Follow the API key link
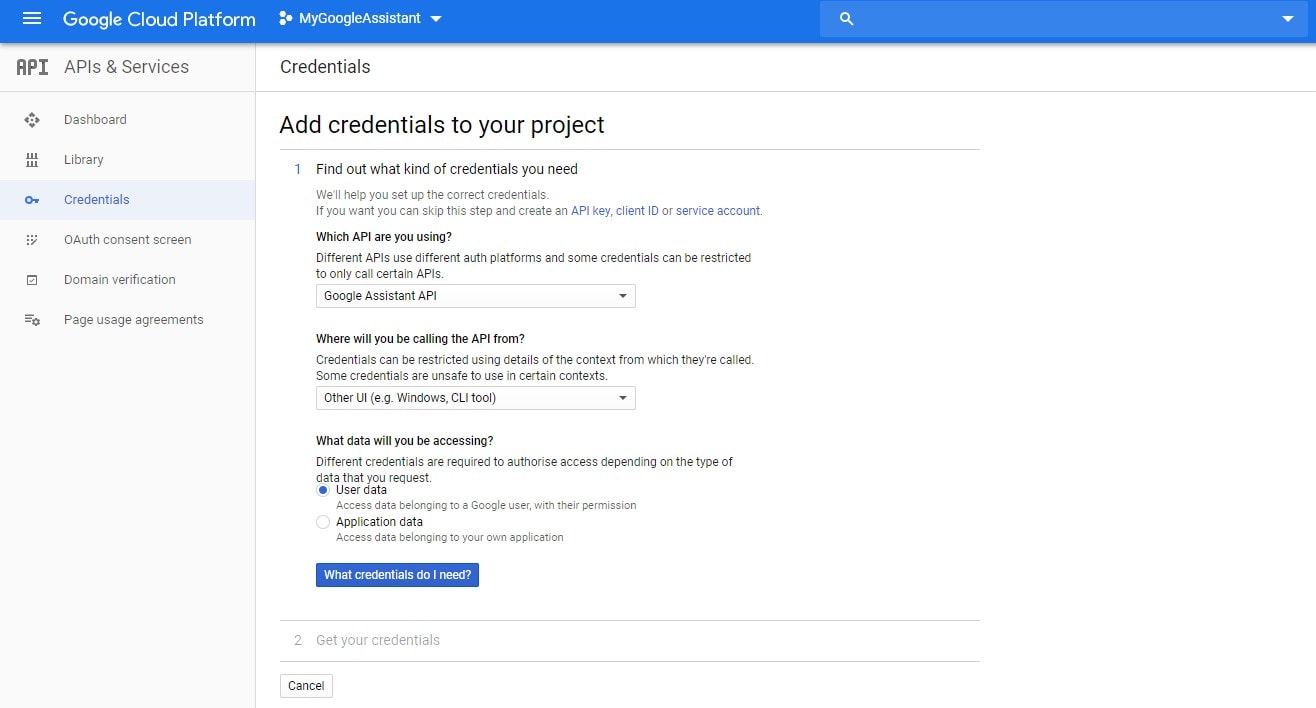1316x708 pixels. 590,211
